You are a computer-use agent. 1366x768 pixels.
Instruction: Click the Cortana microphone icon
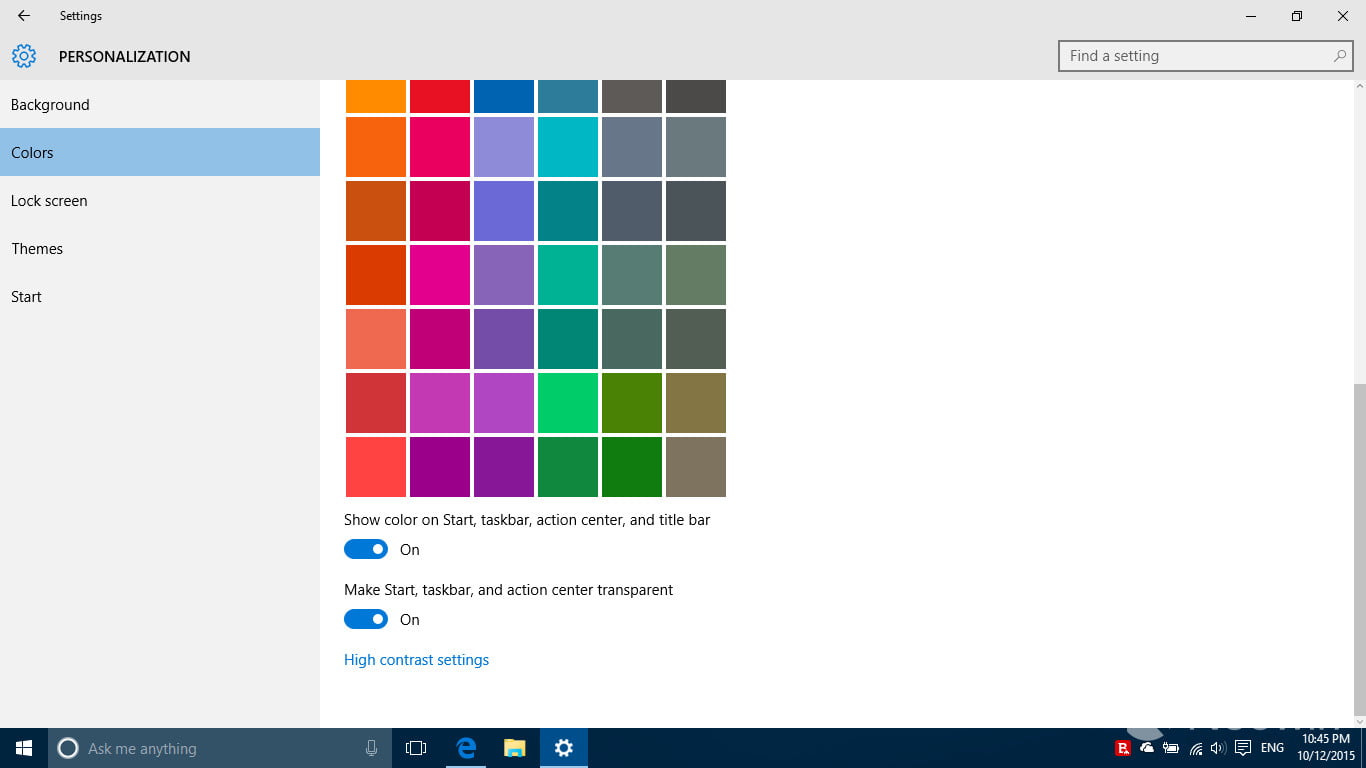tap(371, 748)
